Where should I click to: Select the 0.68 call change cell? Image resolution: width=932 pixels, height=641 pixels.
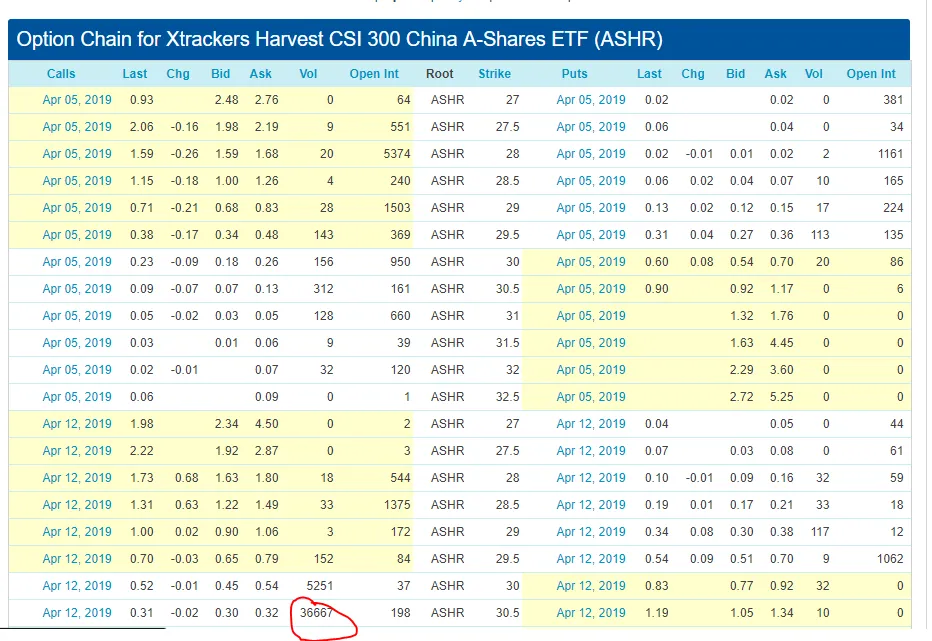pos(187,478)
